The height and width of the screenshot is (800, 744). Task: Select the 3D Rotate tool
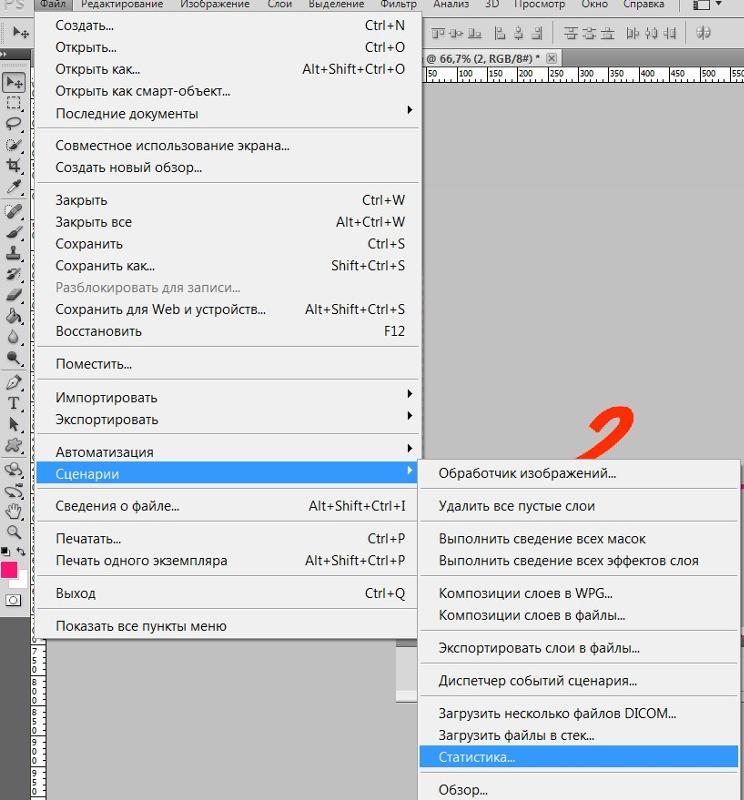(14, 469)
